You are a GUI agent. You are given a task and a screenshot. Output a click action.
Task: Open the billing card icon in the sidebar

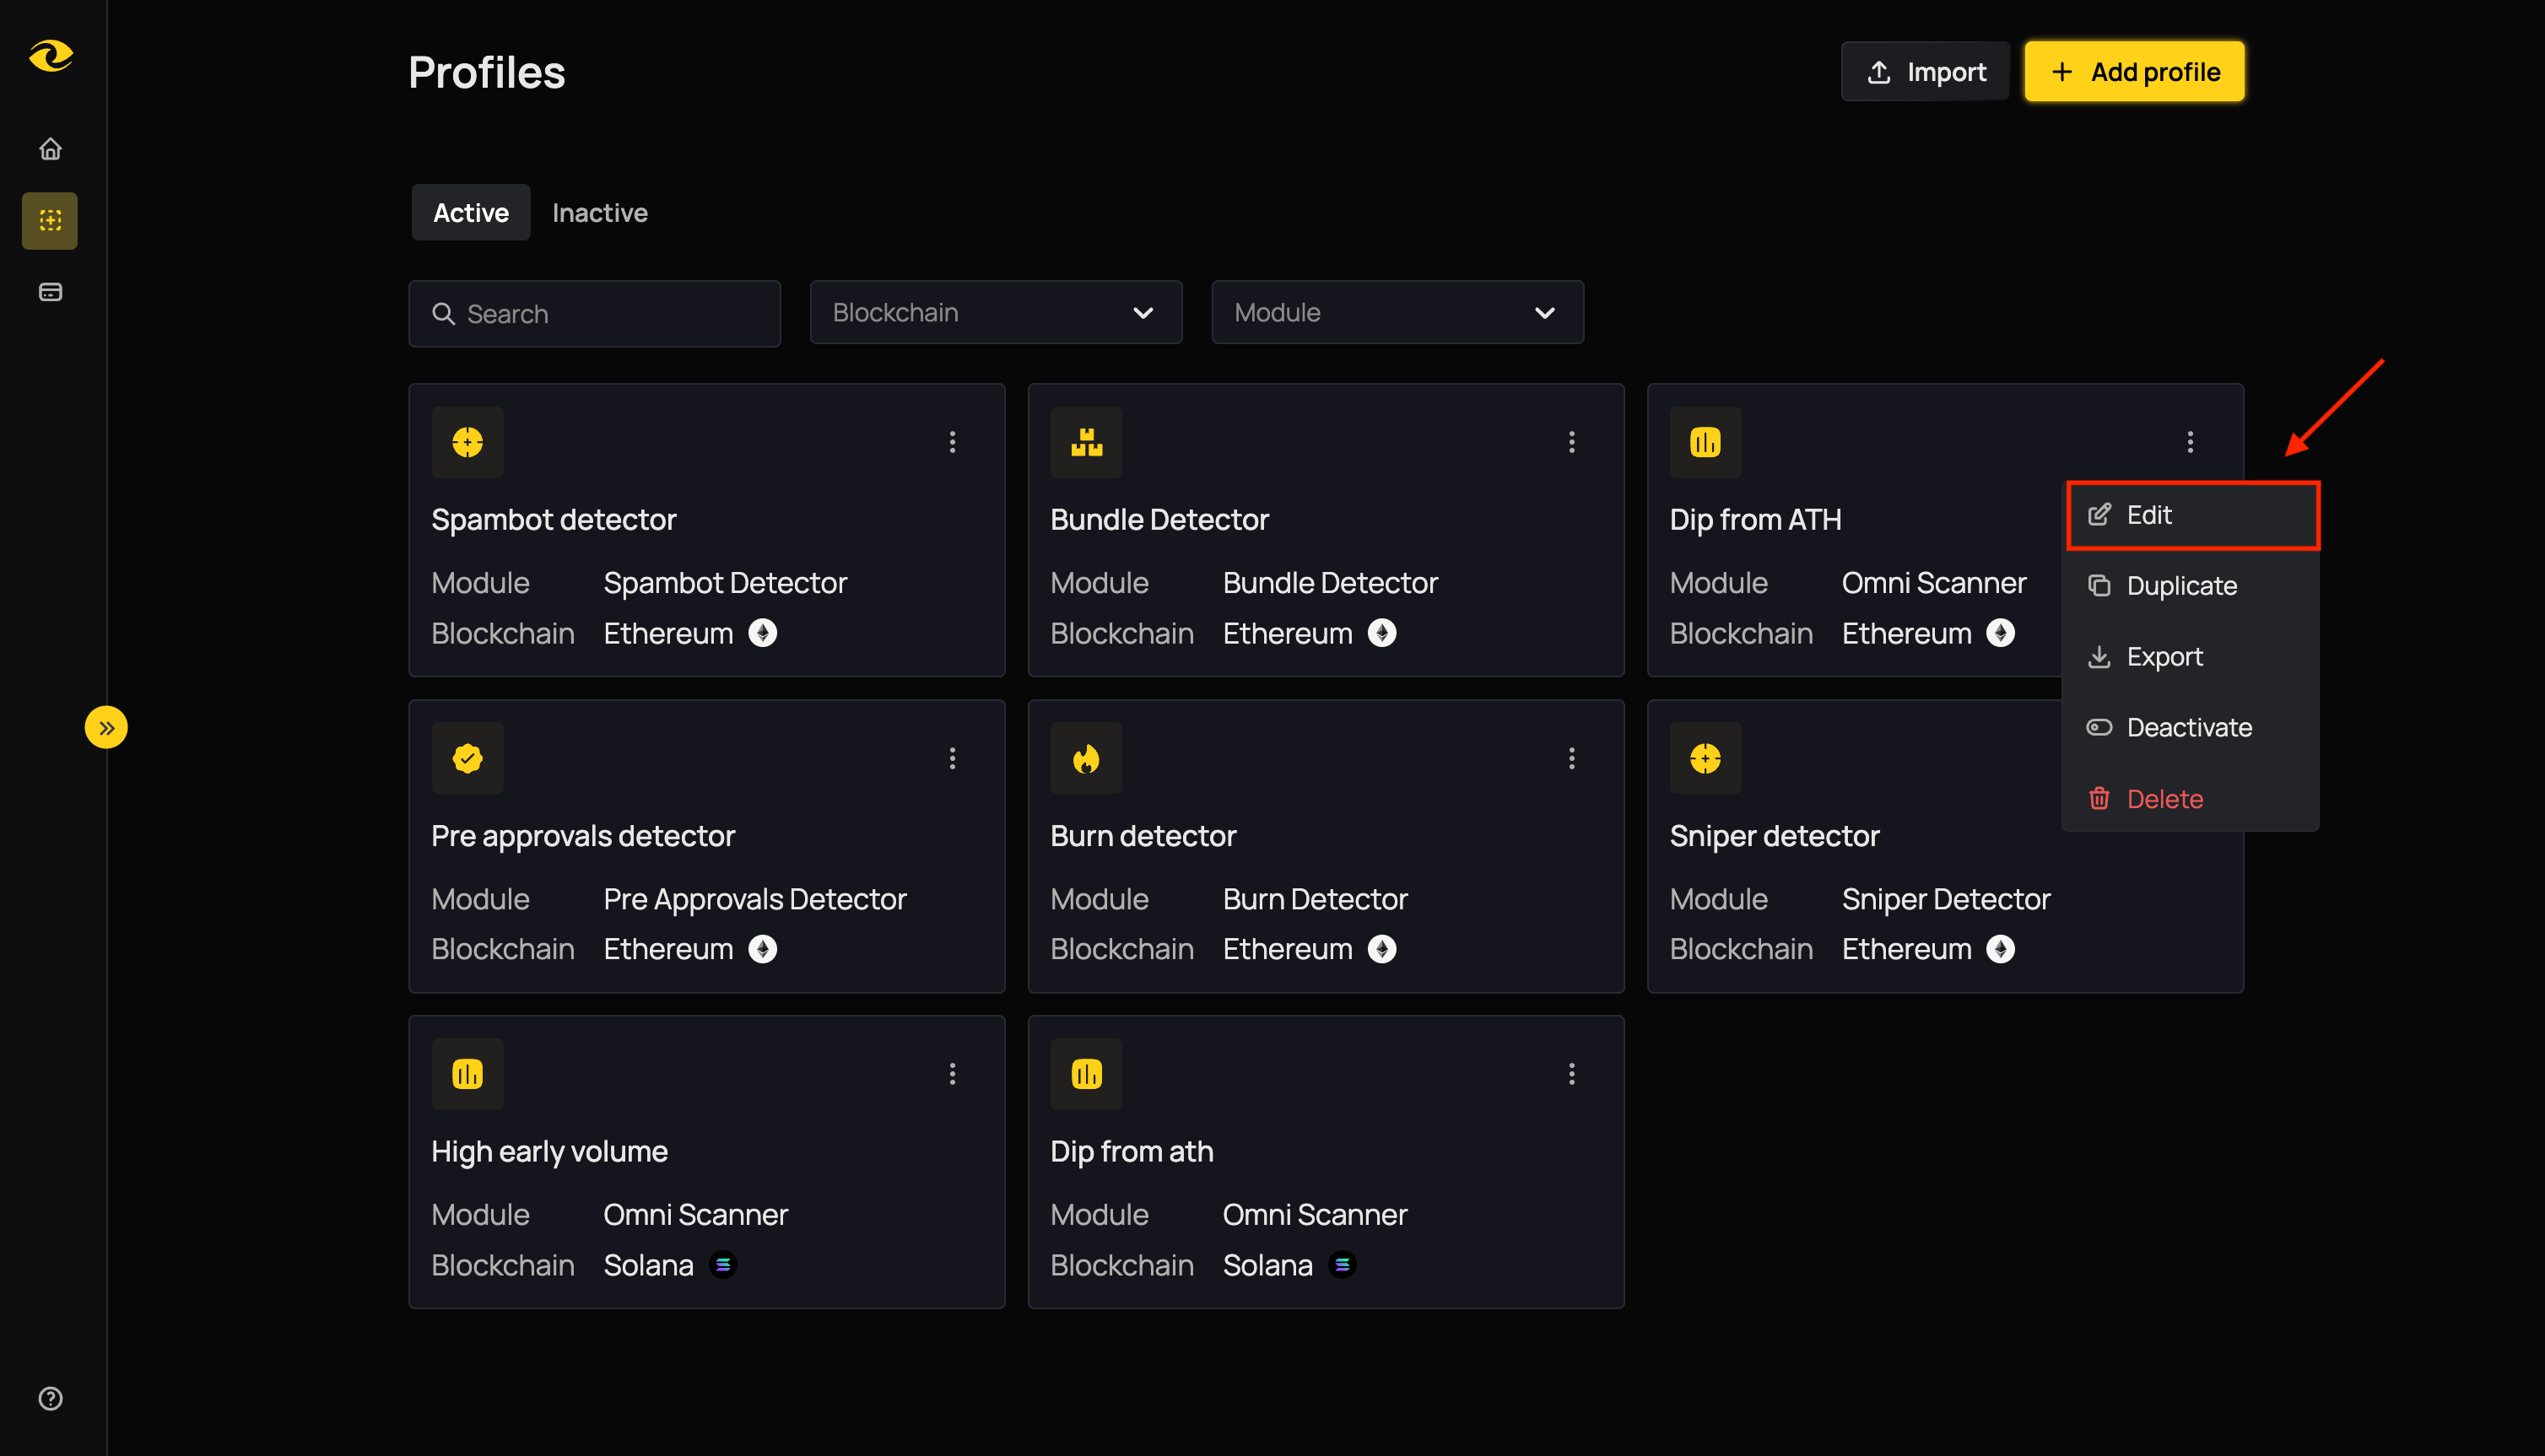pos(49,291)
